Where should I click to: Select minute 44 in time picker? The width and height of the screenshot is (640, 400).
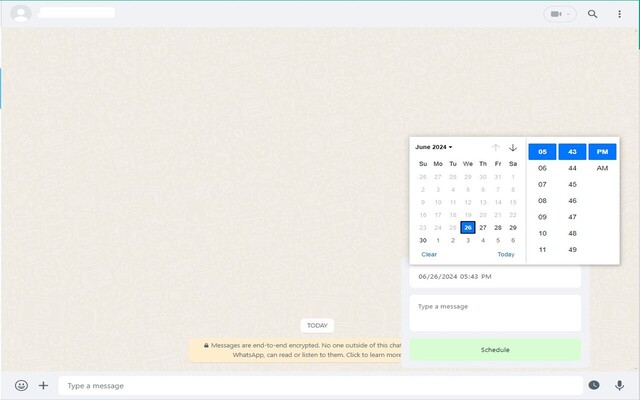[x=572, y=168]
